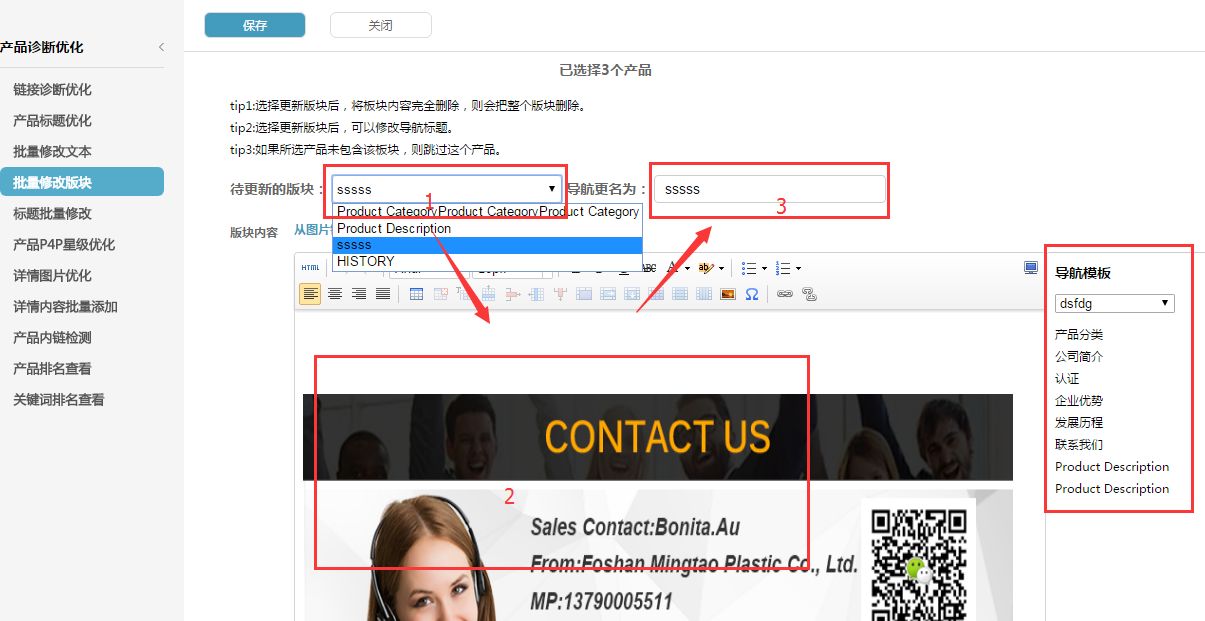1205x621 pixels.
Task: Insert a bulleted list
Action: tap(749, 268)
